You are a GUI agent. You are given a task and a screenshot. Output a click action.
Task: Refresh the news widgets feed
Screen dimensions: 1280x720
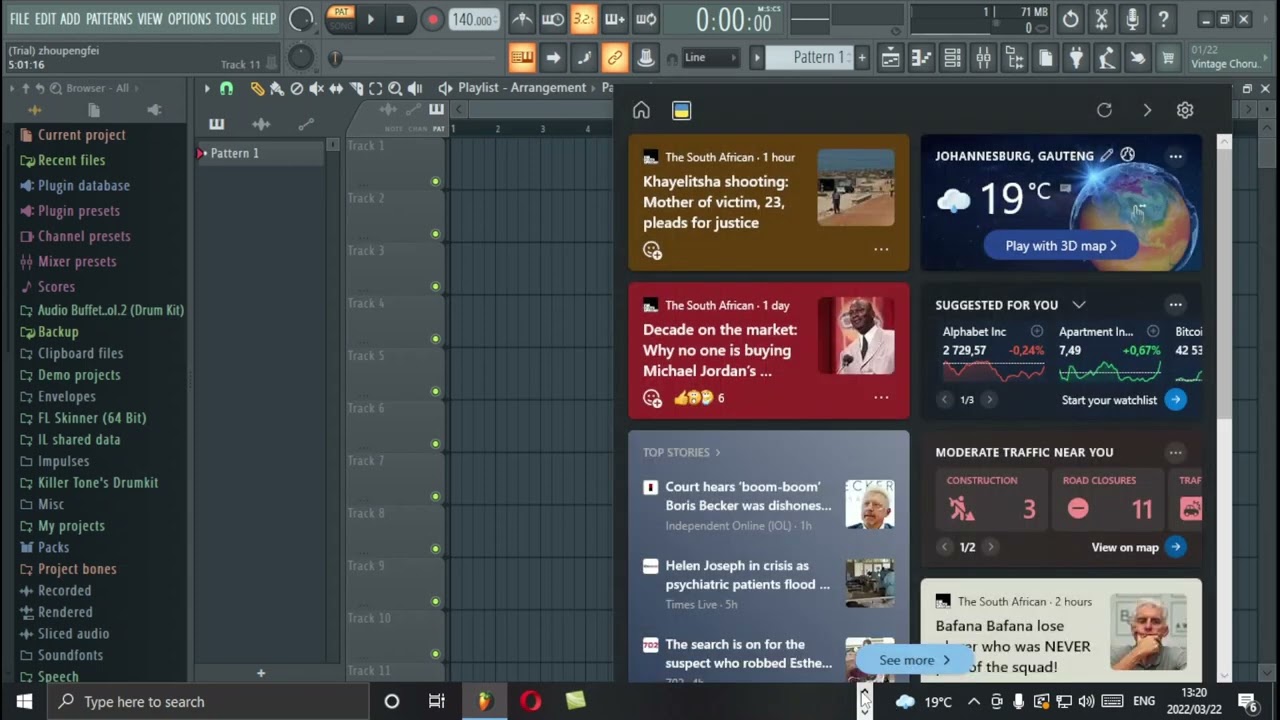point(1104,110)
